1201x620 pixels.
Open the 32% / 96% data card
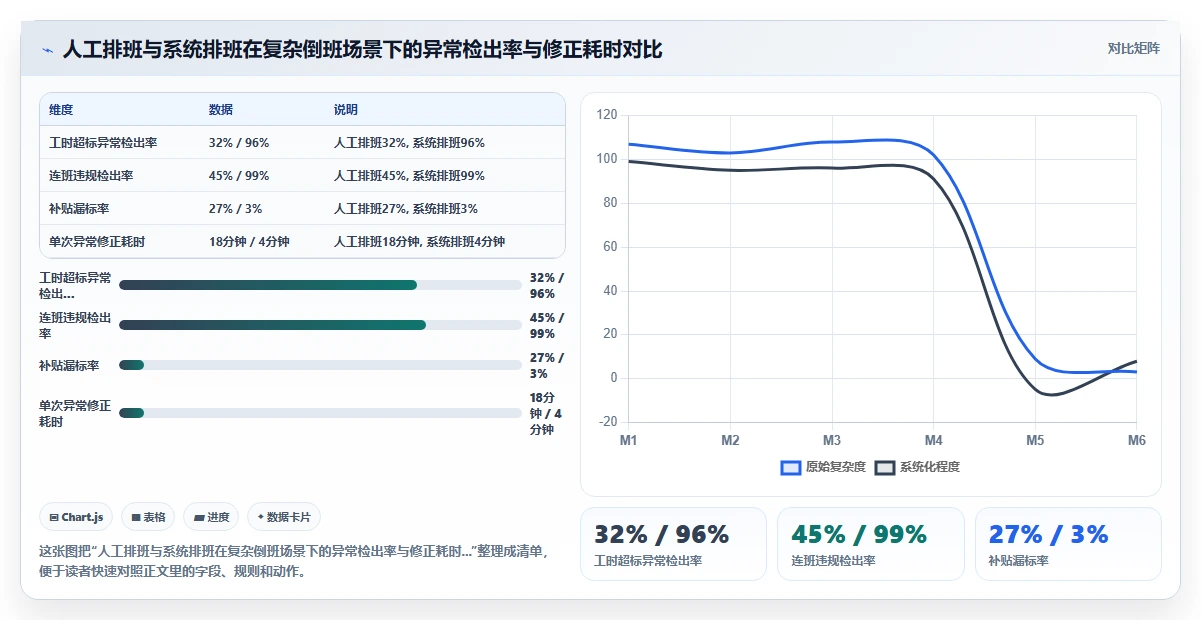click(673, 544)
